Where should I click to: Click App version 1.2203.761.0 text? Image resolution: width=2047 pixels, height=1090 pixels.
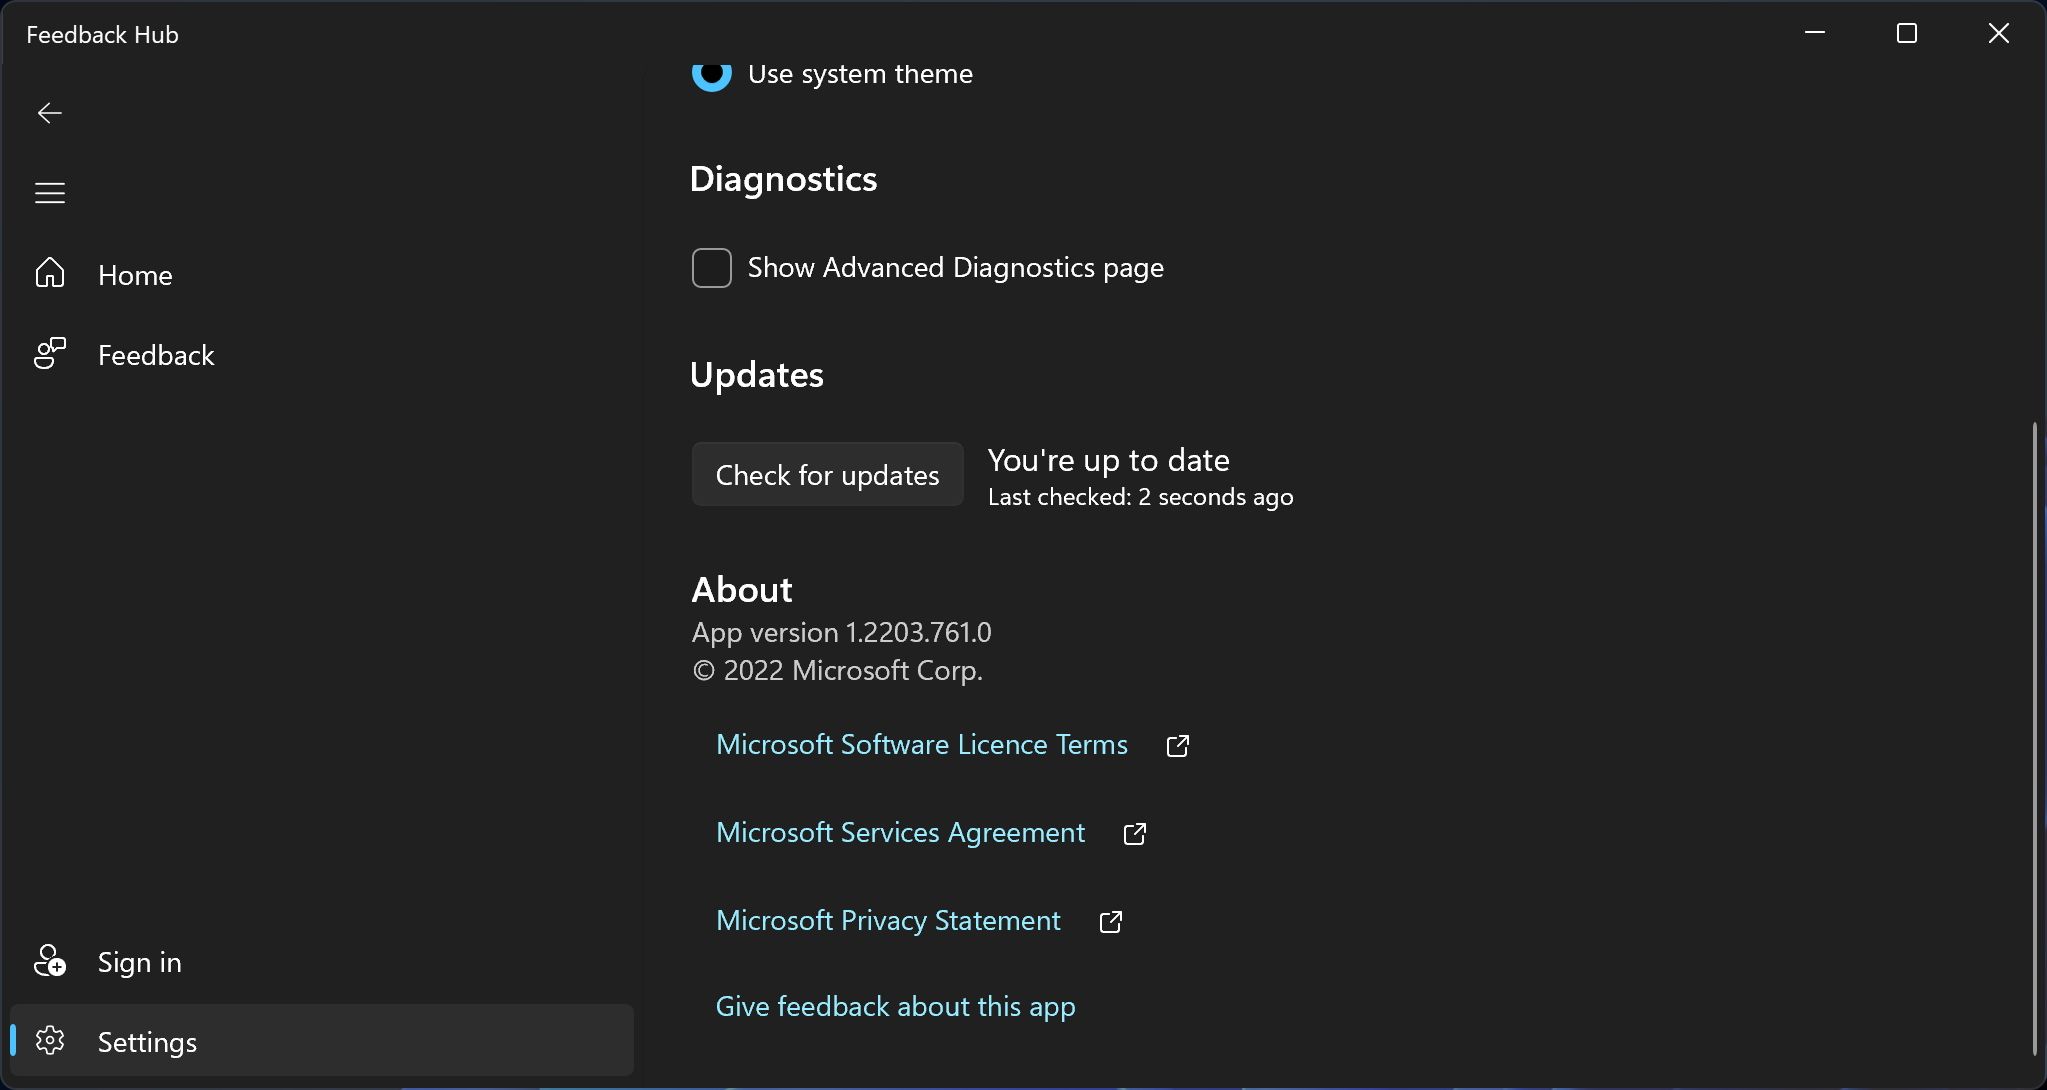point(842,633)
